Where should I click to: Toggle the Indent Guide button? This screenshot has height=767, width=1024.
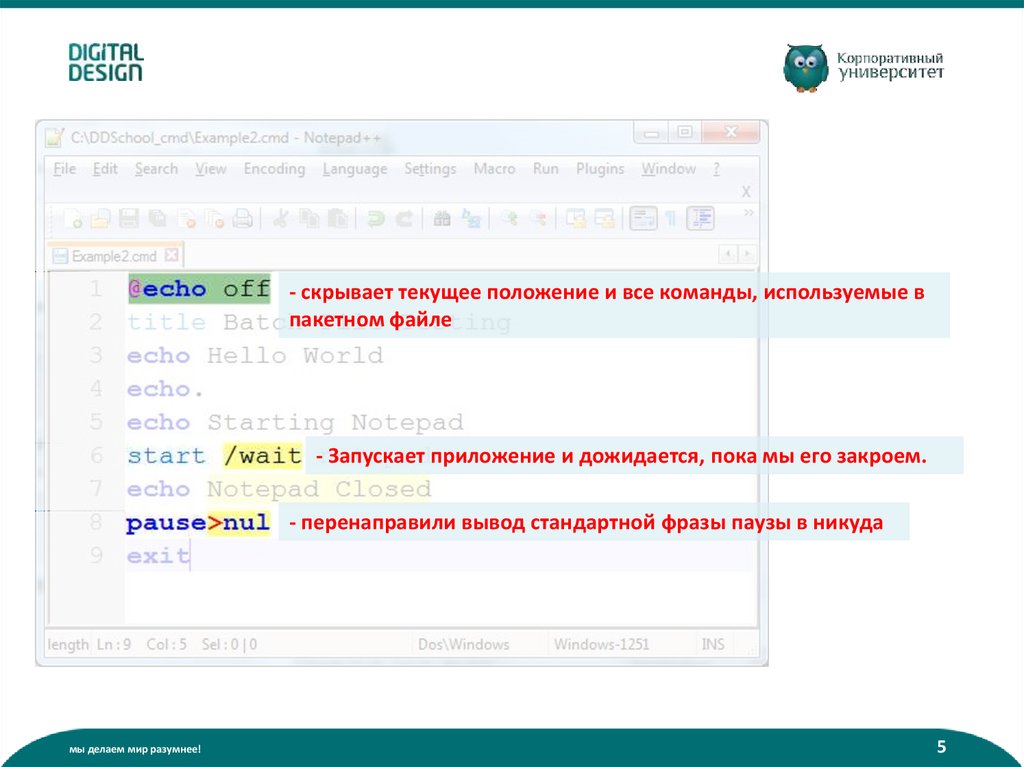(702, 217)
